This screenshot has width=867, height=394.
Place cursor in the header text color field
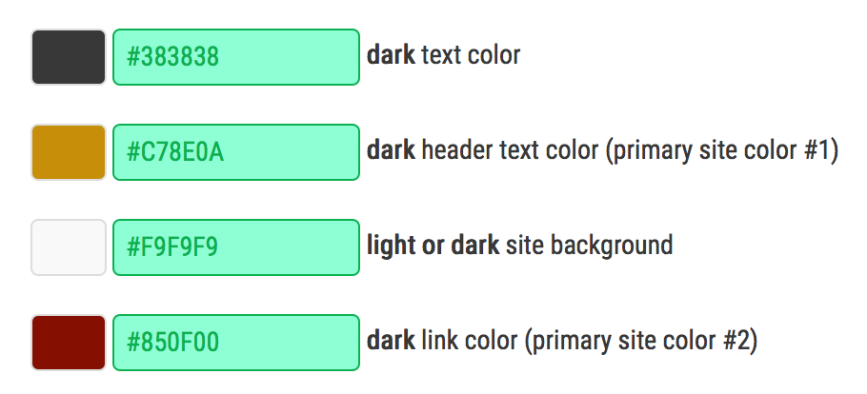tap(236, 153)
